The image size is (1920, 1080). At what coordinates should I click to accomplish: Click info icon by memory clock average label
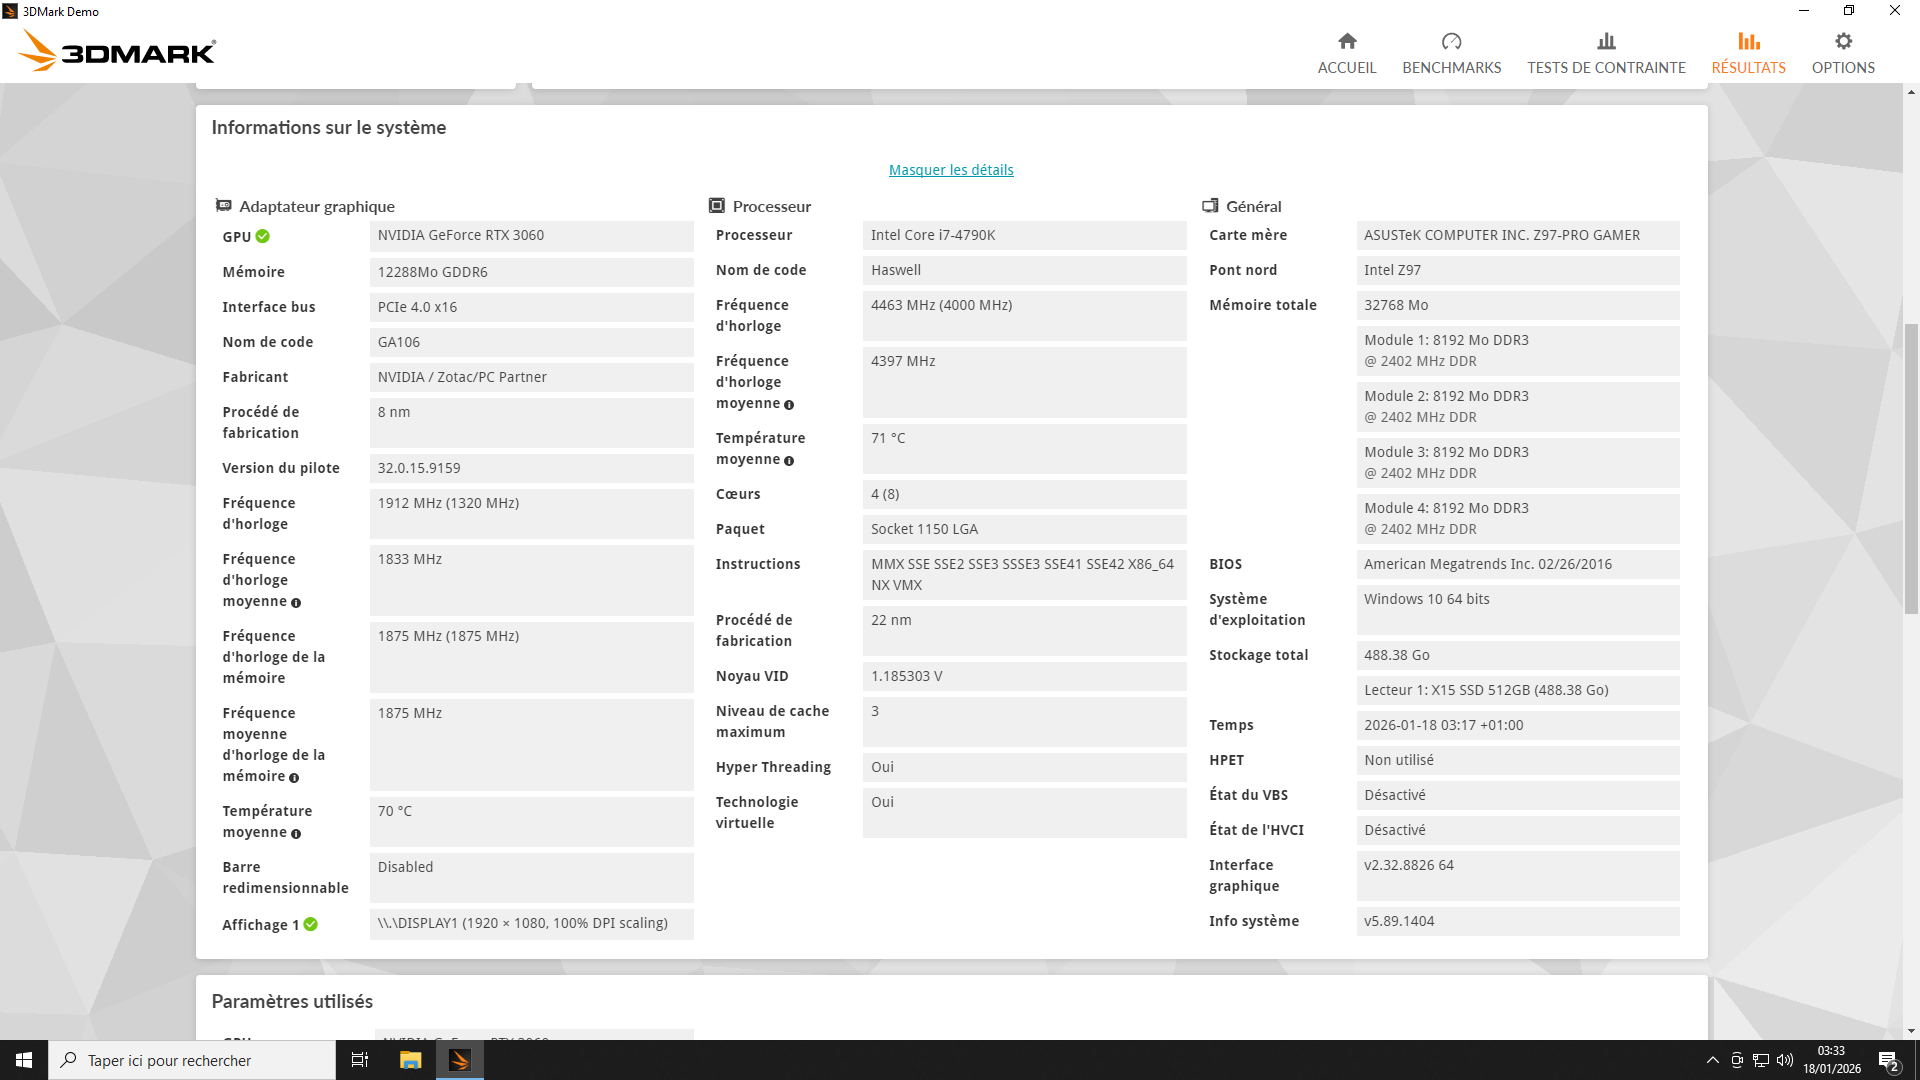tap(294, 778)
